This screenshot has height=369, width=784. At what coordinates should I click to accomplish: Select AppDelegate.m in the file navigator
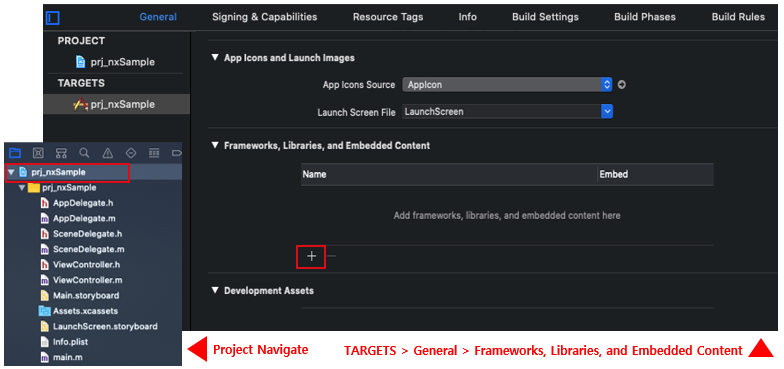click(x=84, y=218)
